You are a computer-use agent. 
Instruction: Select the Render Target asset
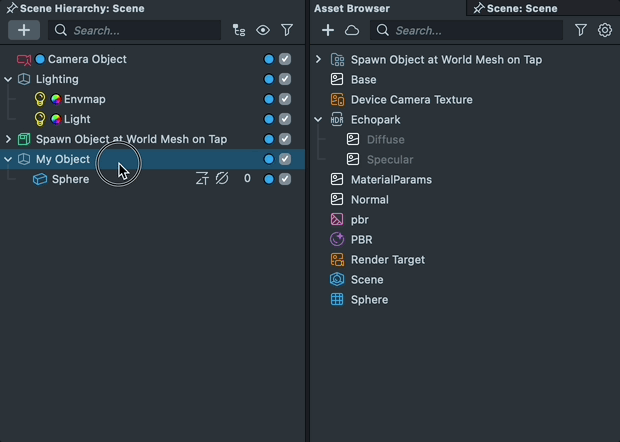tap(387, 259)
